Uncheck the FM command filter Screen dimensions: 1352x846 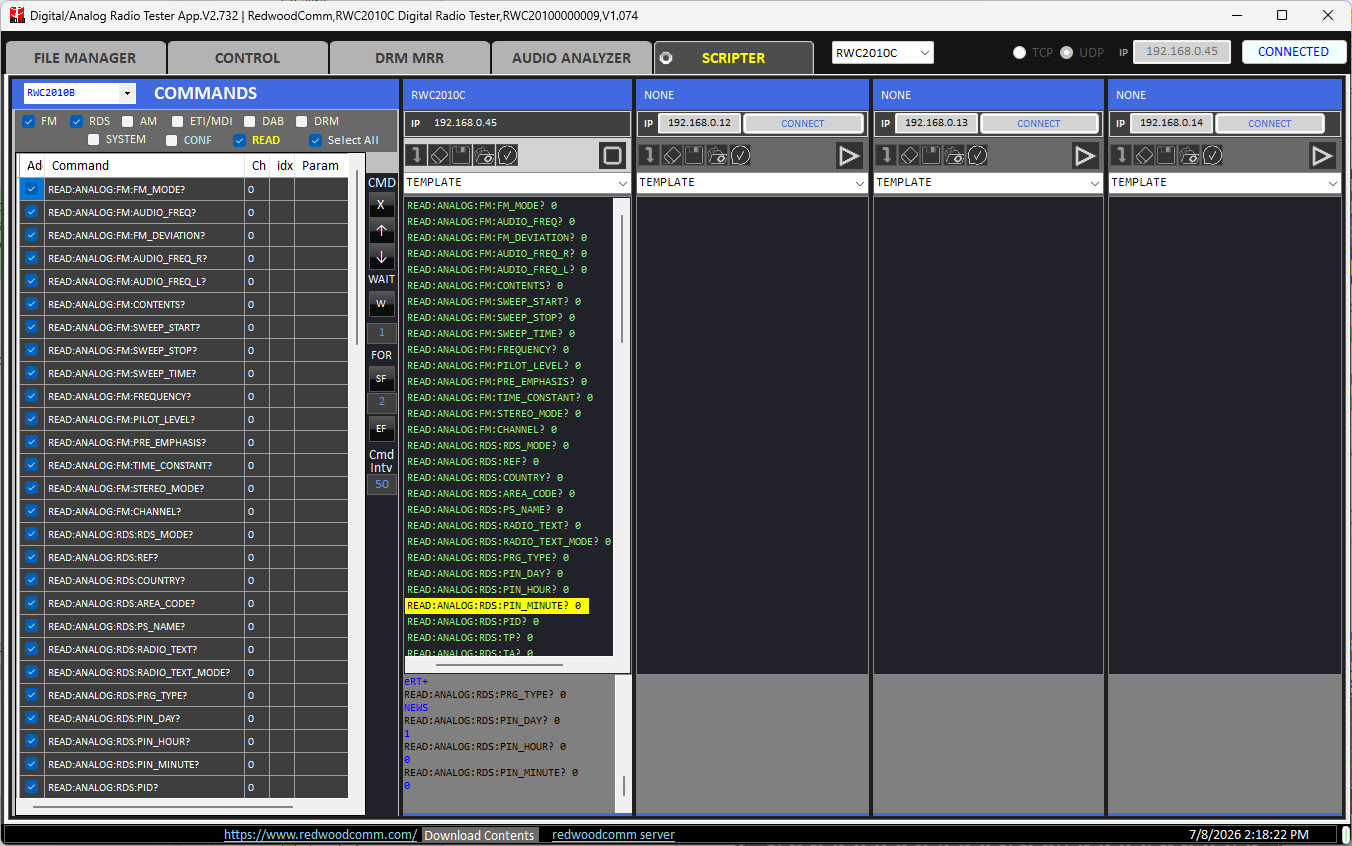point(28,122)
